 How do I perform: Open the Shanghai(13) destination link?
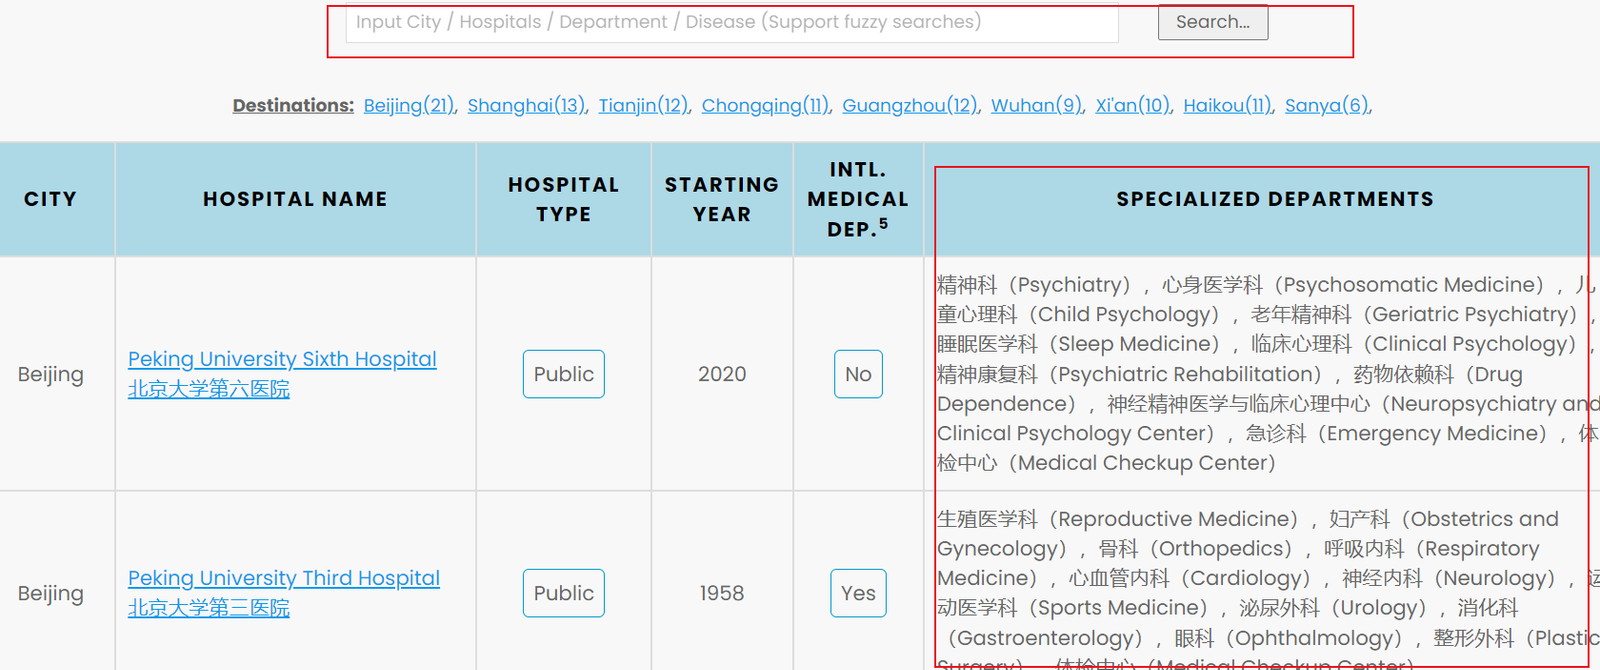click(x=526, y=105)
